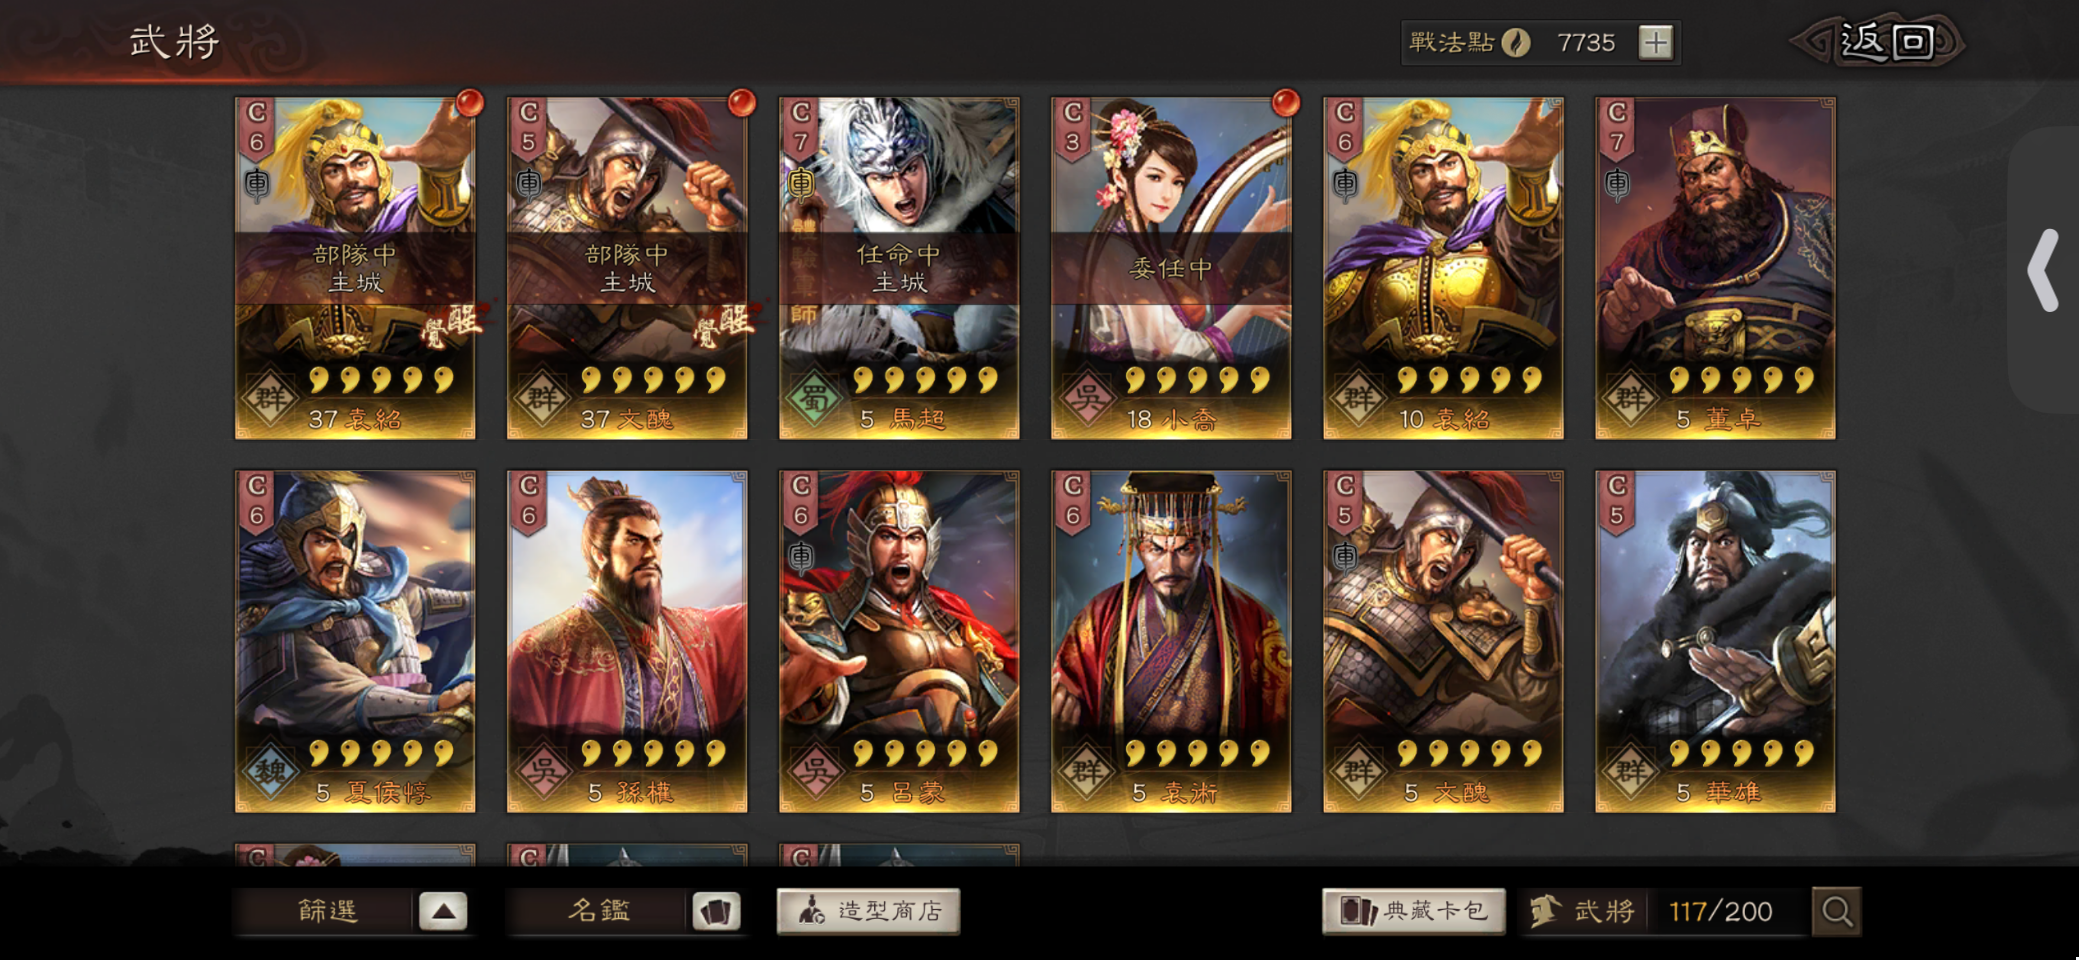The height and width of the screenshot is (960, 2079).
Task: Click the 篩選 filter label
Action: [327, 911]
